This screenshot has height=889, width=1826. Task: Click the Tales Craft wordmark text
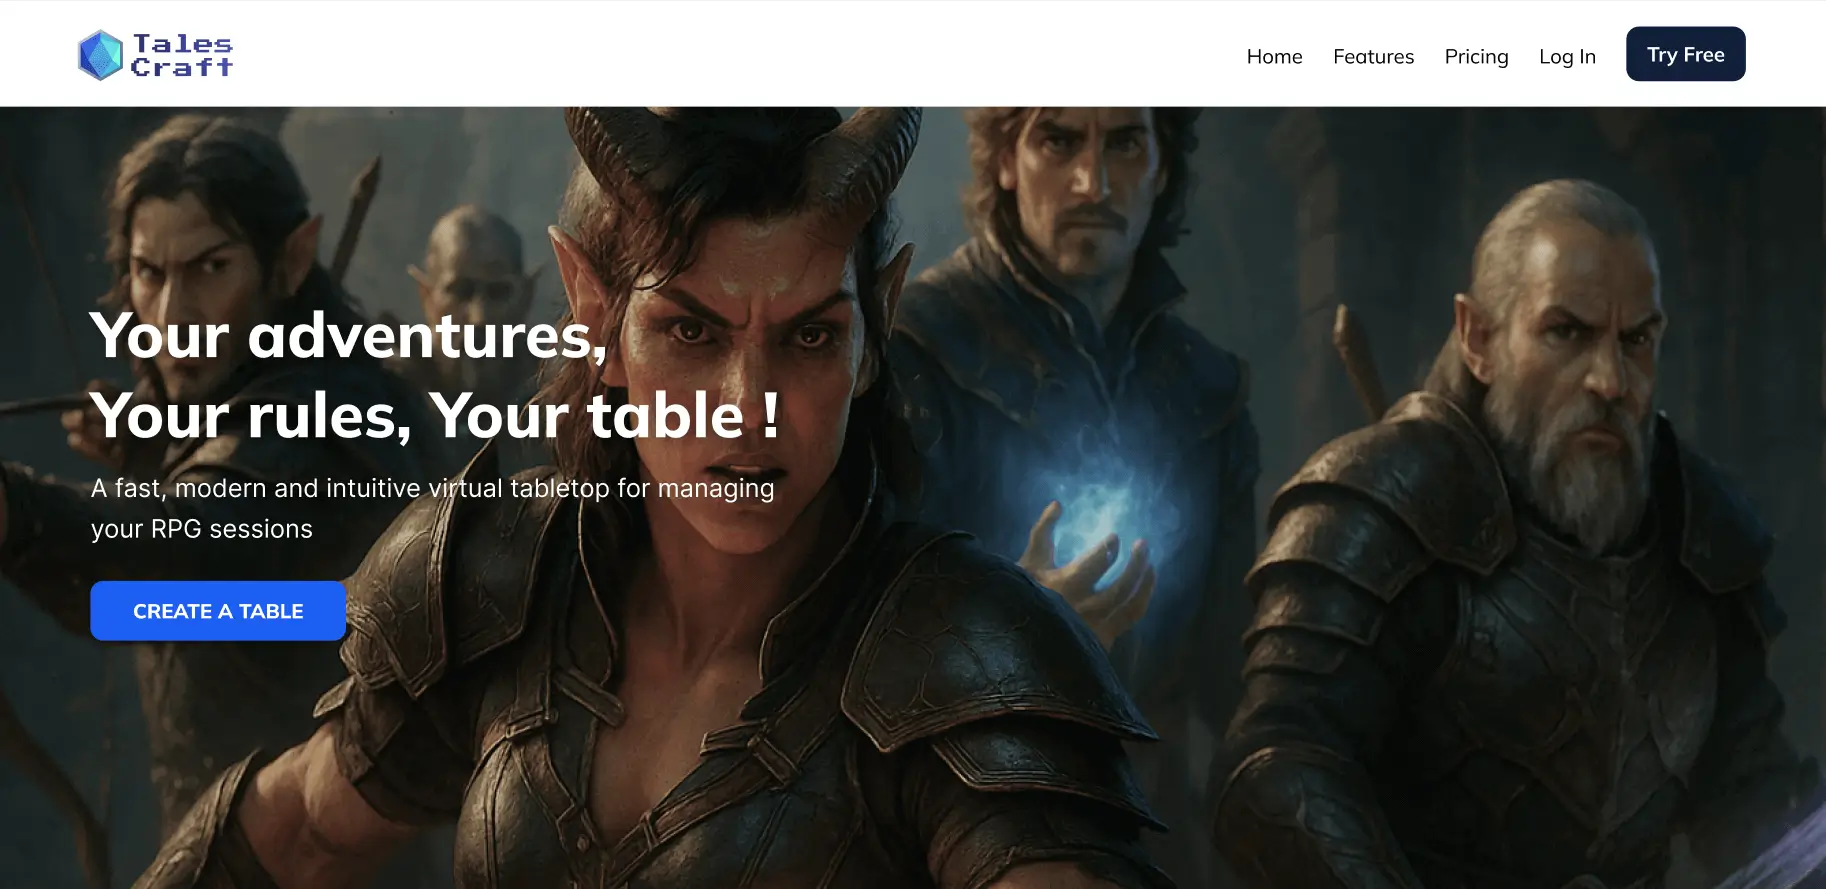pos(182,56)
